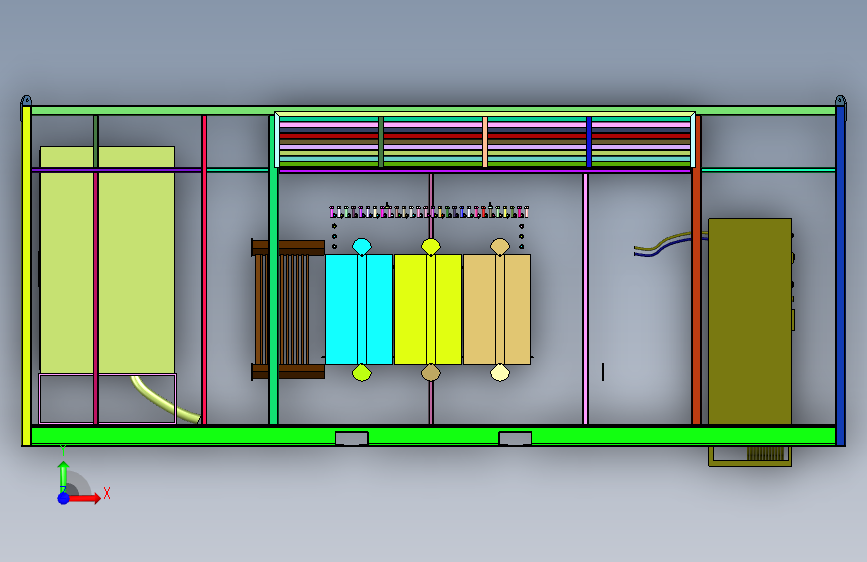Select the lime bottom bushing under cyan coil
This screenshot has width=867, height=562.
click(x=362, y=373)
